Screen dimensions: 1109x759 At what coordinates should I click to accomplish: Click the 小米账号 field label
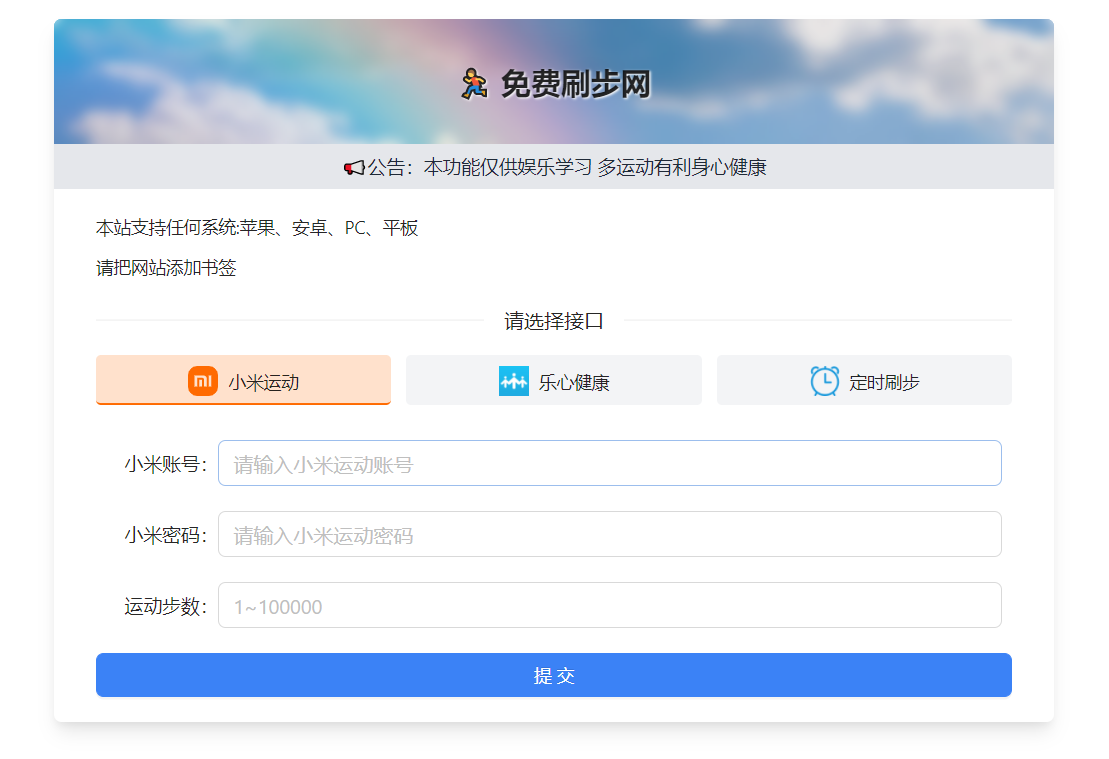(165, 464)
